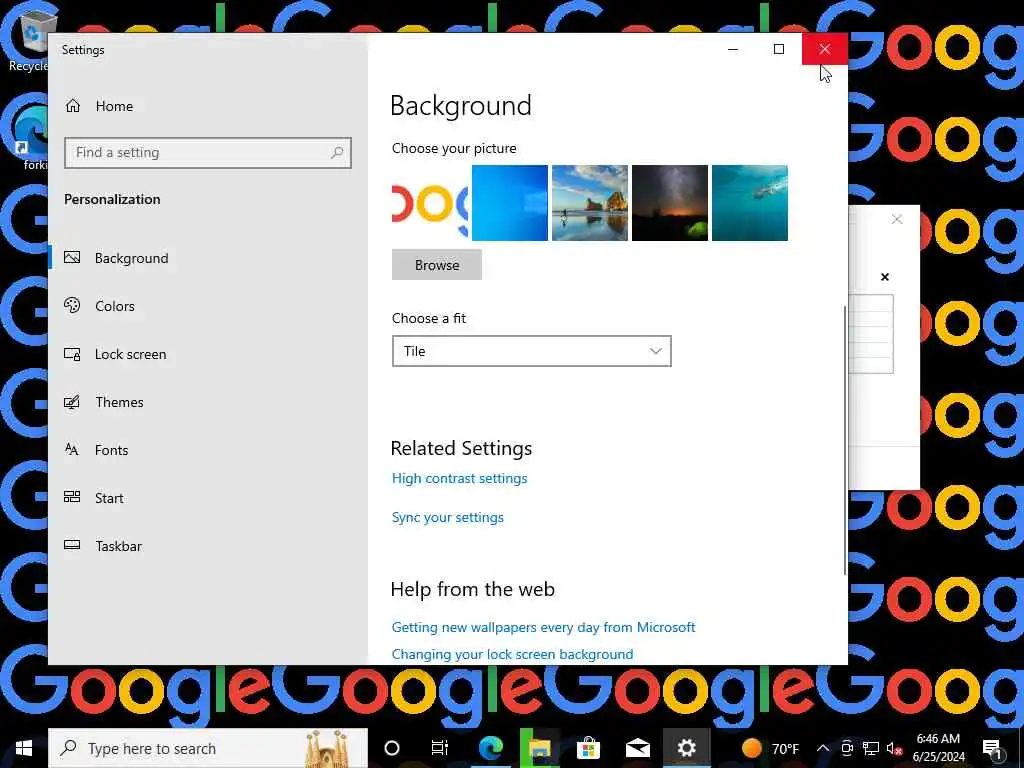The width and height of the screenshot is (1024, 768).
Task: Open Cortana from the taskbar
Action: pyautogui.click(x=392, y=748)
